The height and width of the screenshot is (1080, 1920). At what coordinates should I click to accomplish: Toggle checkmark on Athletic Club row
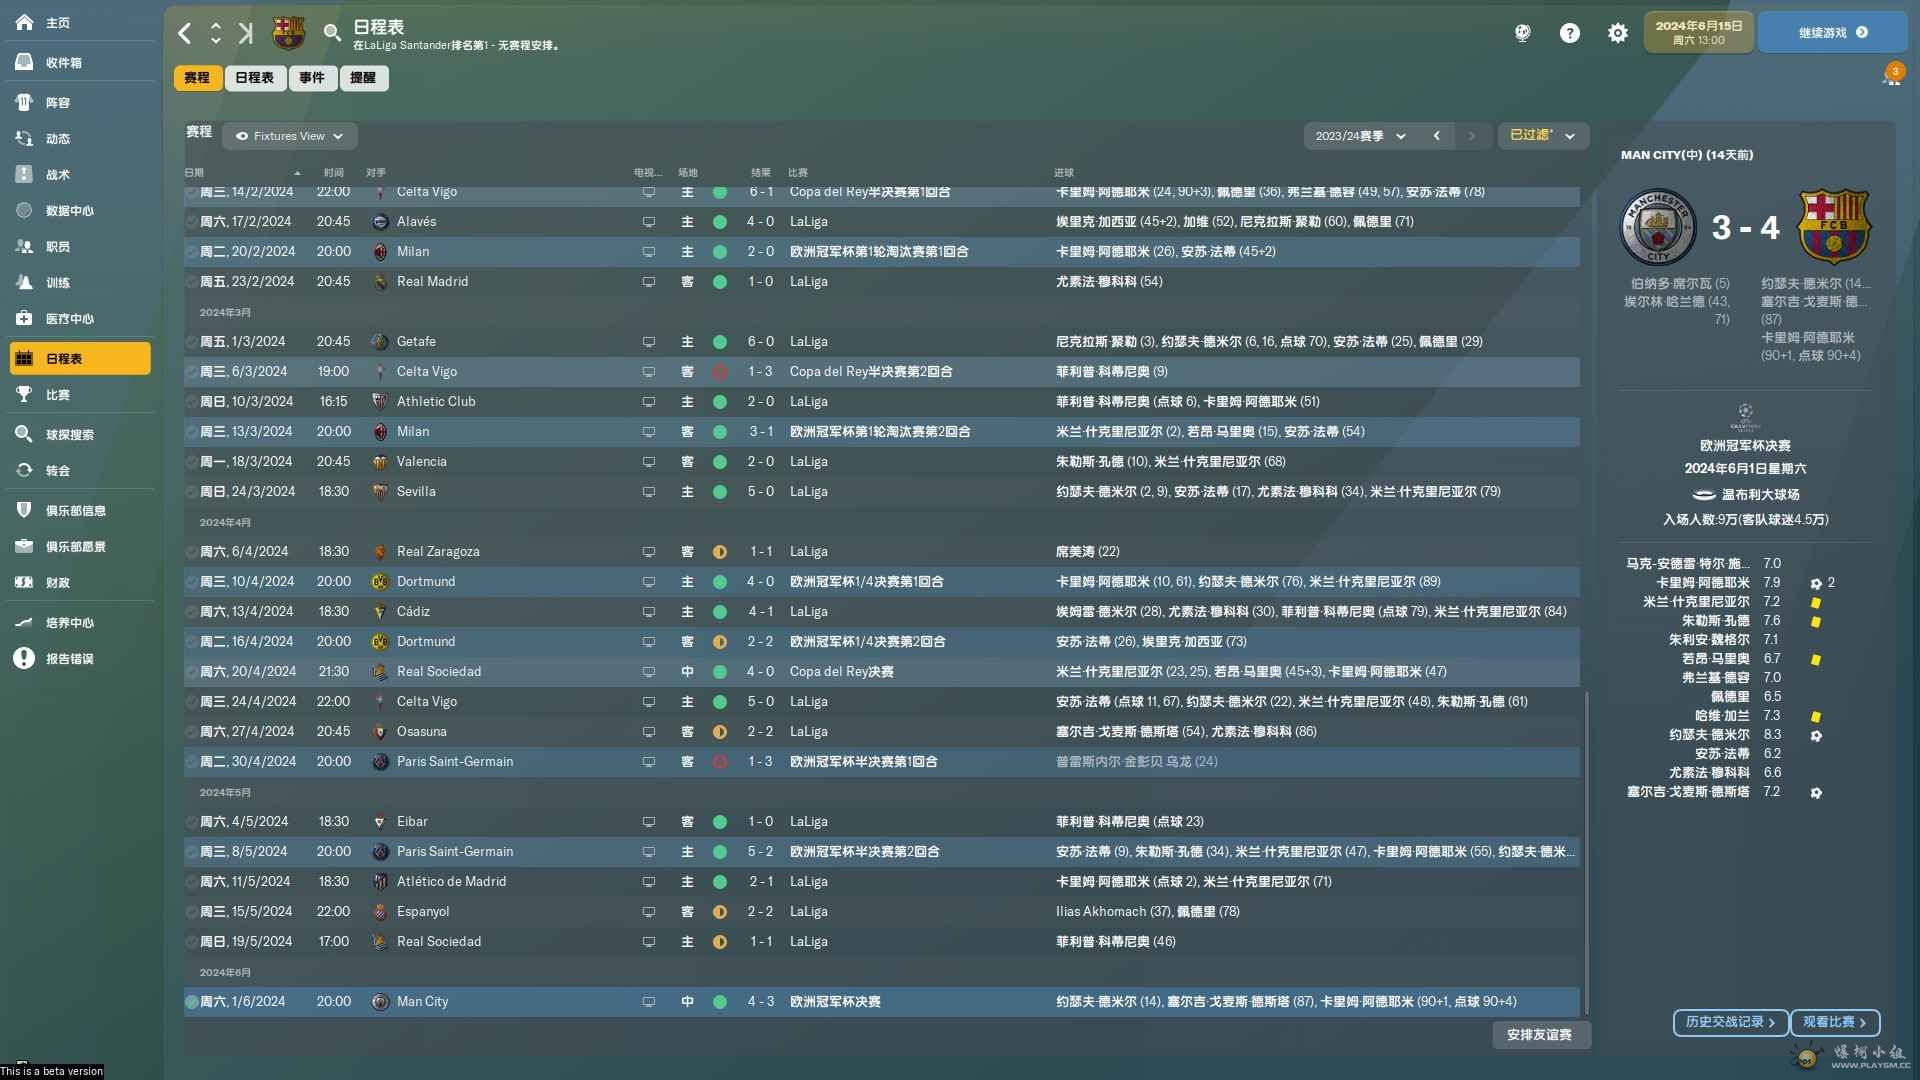192,402
